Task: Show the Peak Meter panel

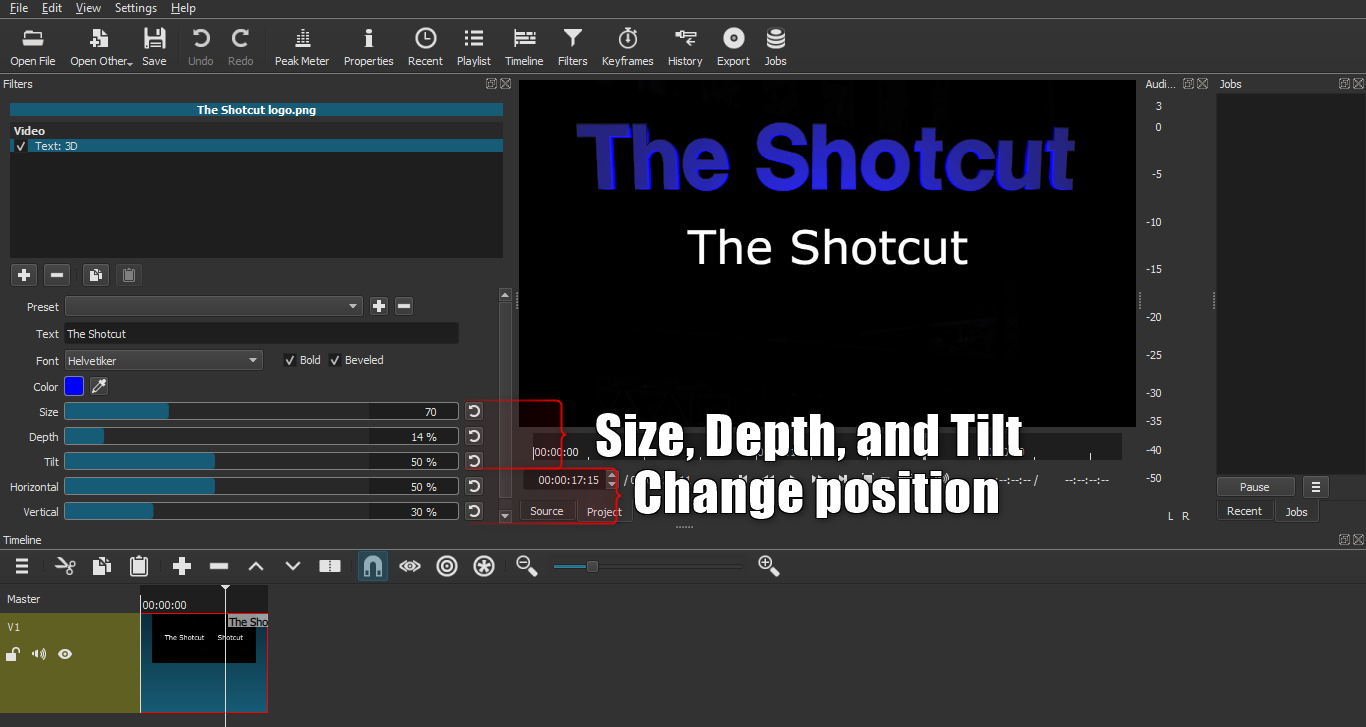Action: pos(302,47)
